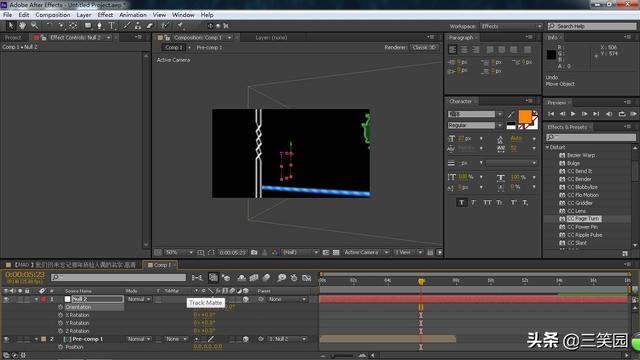Open the Animation menu
640x360 pixels.
[x=133, y=15]
